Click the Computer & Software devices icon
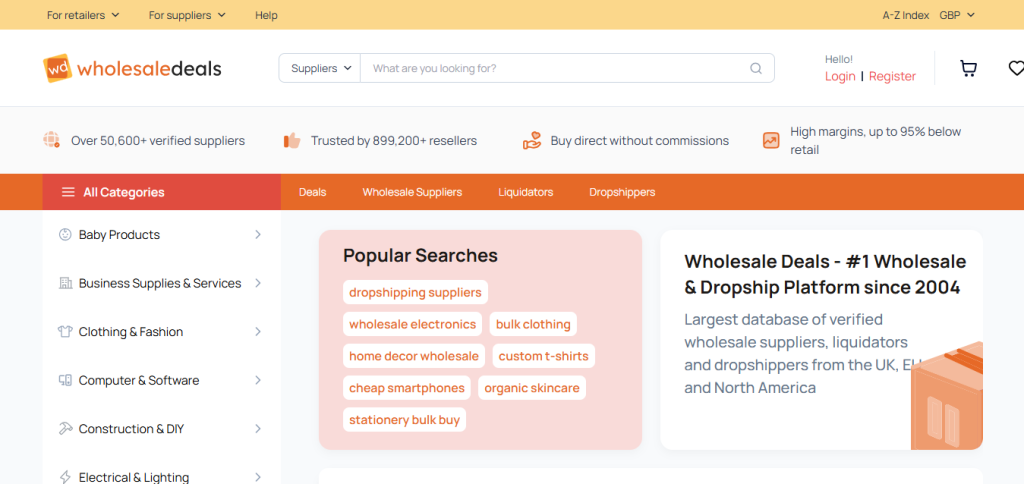The height and width of the screenshot is (484, 1024). coord(65,380)
